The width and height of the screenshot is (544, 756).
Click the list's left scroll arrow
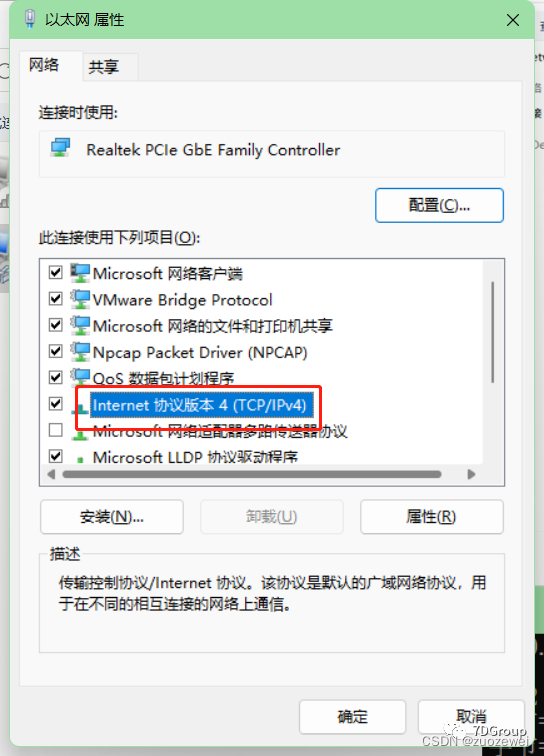click(51, 474)
